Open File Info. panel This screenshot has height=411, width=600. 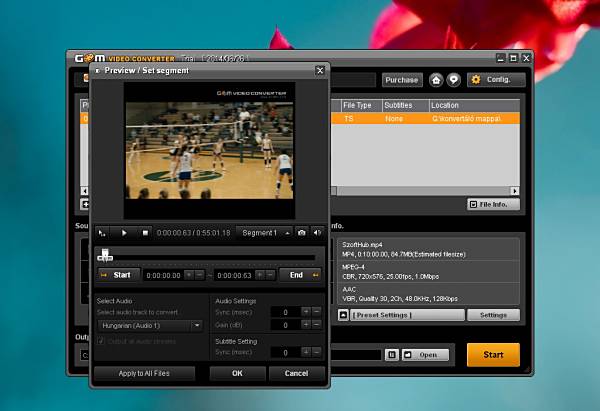(493, 204)
